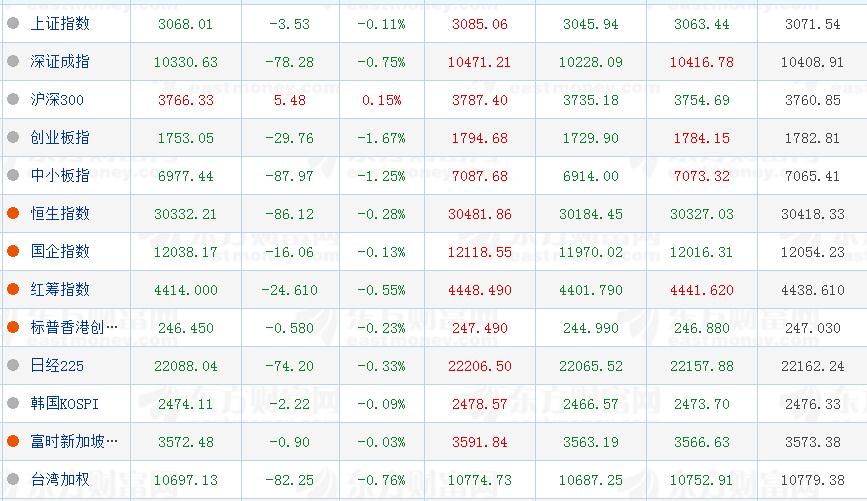The image size is (867, 501).
Task: Click the gray dot beside 韩国KOSPI
Action: pyautogui.click(x=13, y=403)
